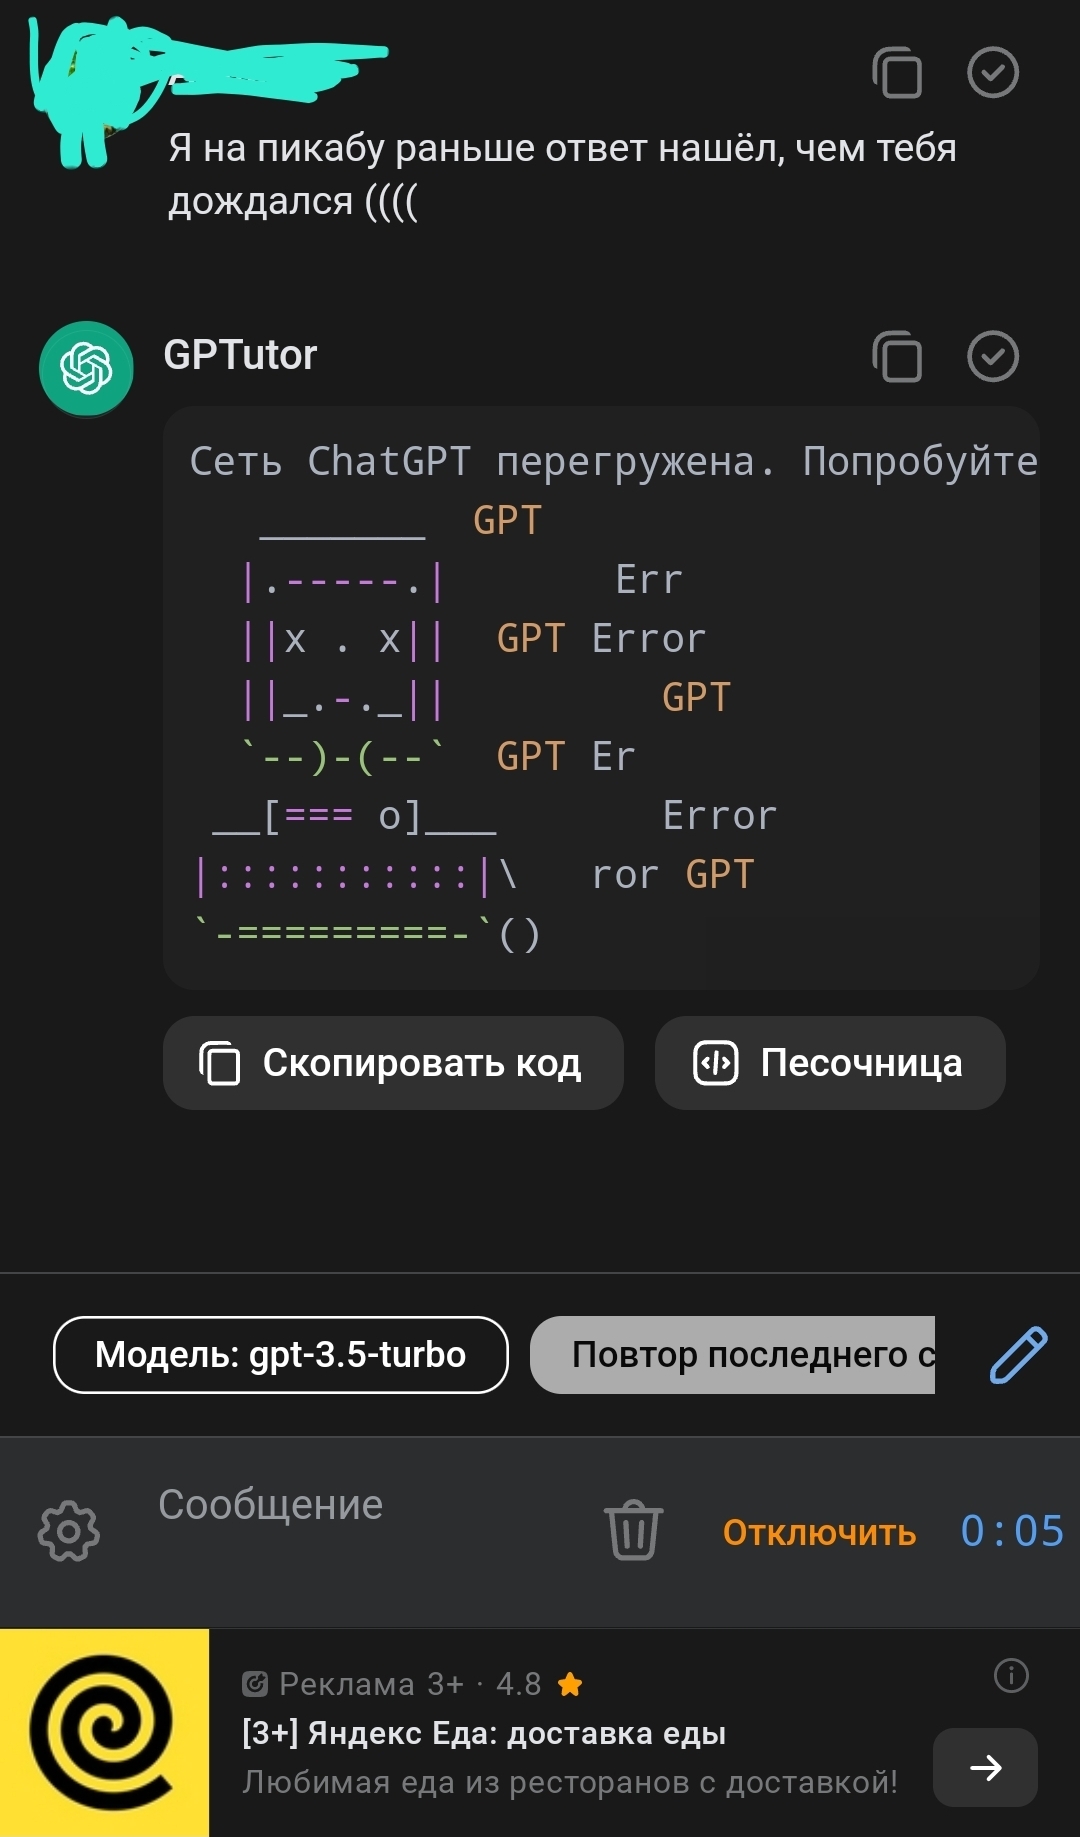Tap the ad info icon
The image size is (1080, 1837).
[1011, 1675]
